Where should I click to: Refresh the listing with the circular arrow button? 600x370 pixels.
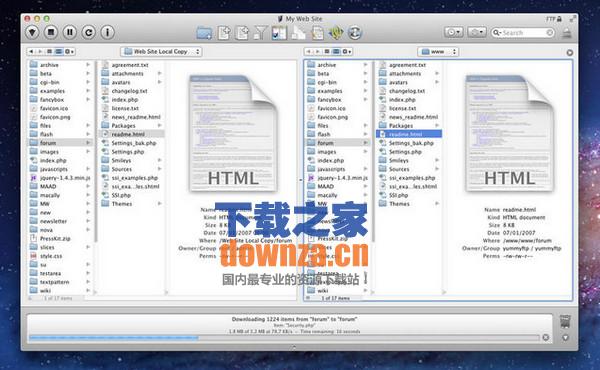(88, 32)
